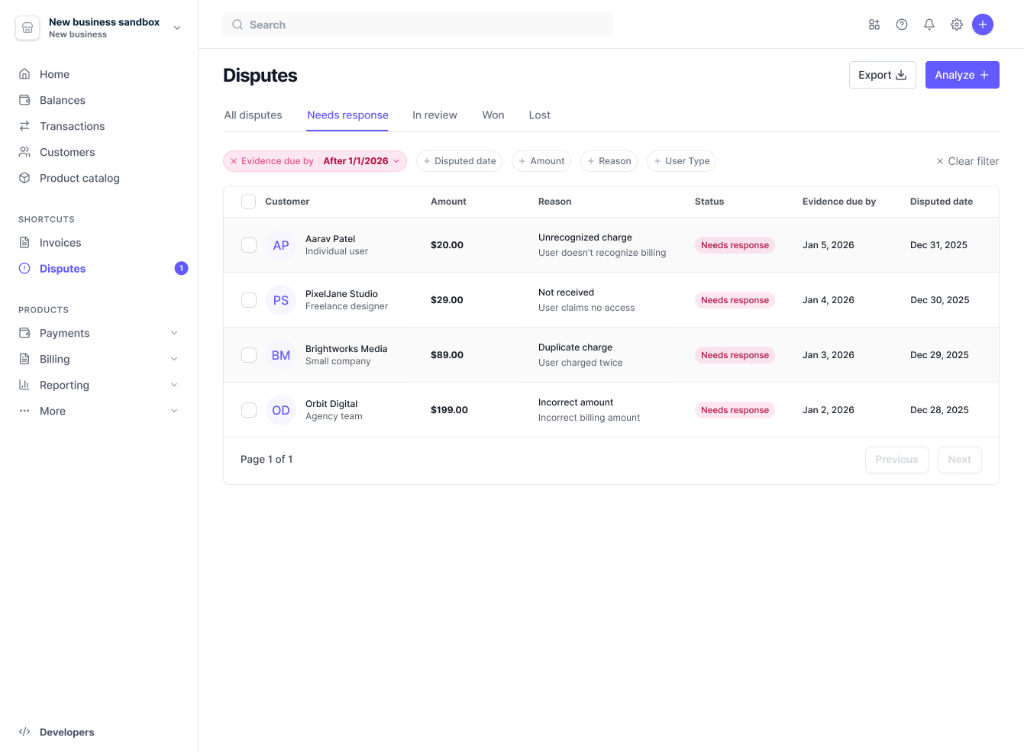Select the checkbox on the Orbit Digital row
The image size is (1024, 752).
point(248,410)
